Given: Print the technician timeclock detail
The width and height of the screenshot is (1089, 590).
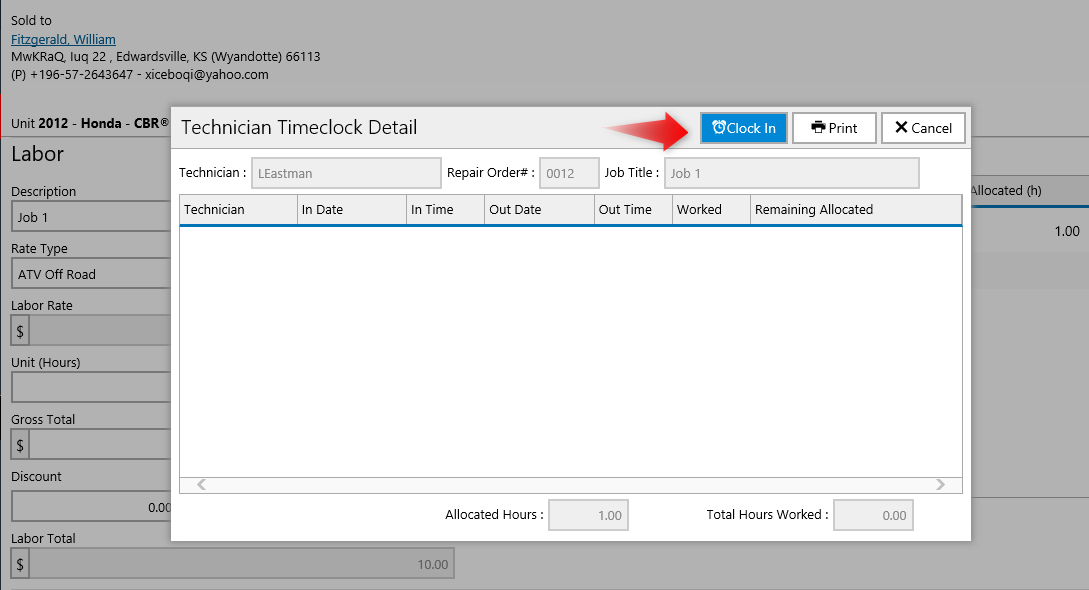Looking at the screenshot, I should (x=834, y=128).
